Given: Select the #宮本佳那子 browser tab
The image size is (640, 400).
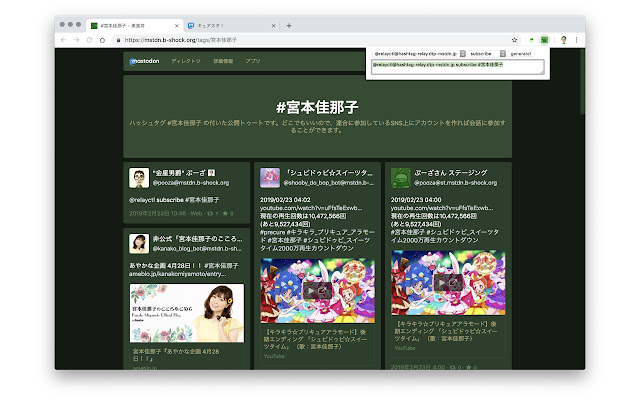Looking at the screenshot, I should point(135,26).
